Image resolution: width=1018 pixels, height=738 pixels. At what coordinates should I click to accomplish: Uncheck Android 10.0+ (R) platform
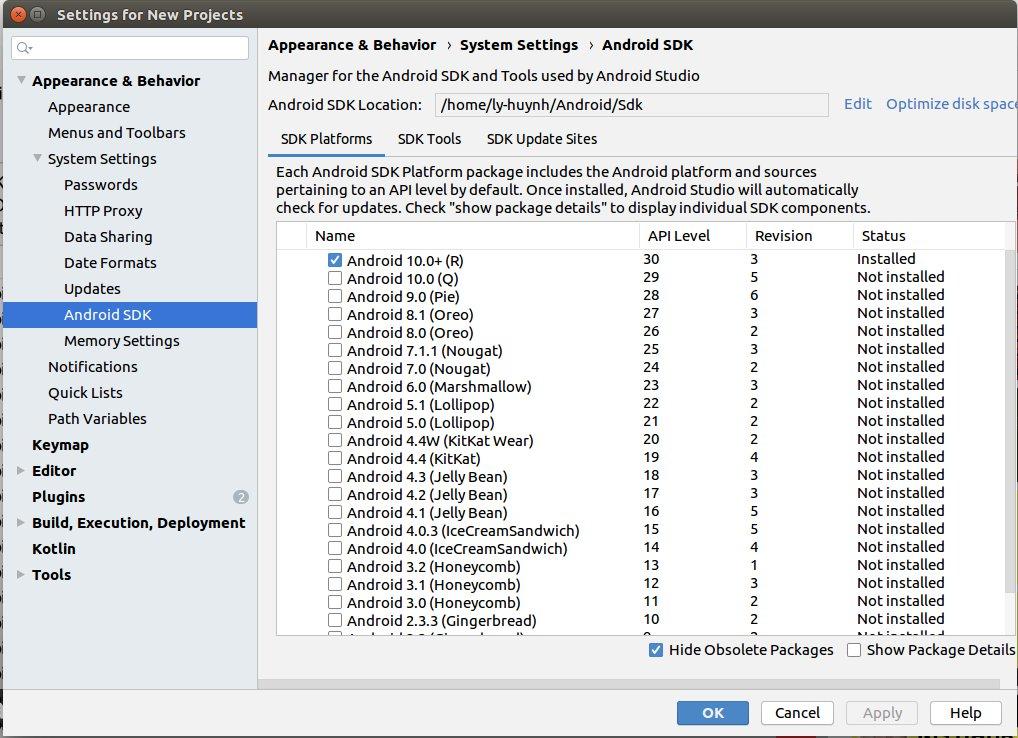click(335, 260)
